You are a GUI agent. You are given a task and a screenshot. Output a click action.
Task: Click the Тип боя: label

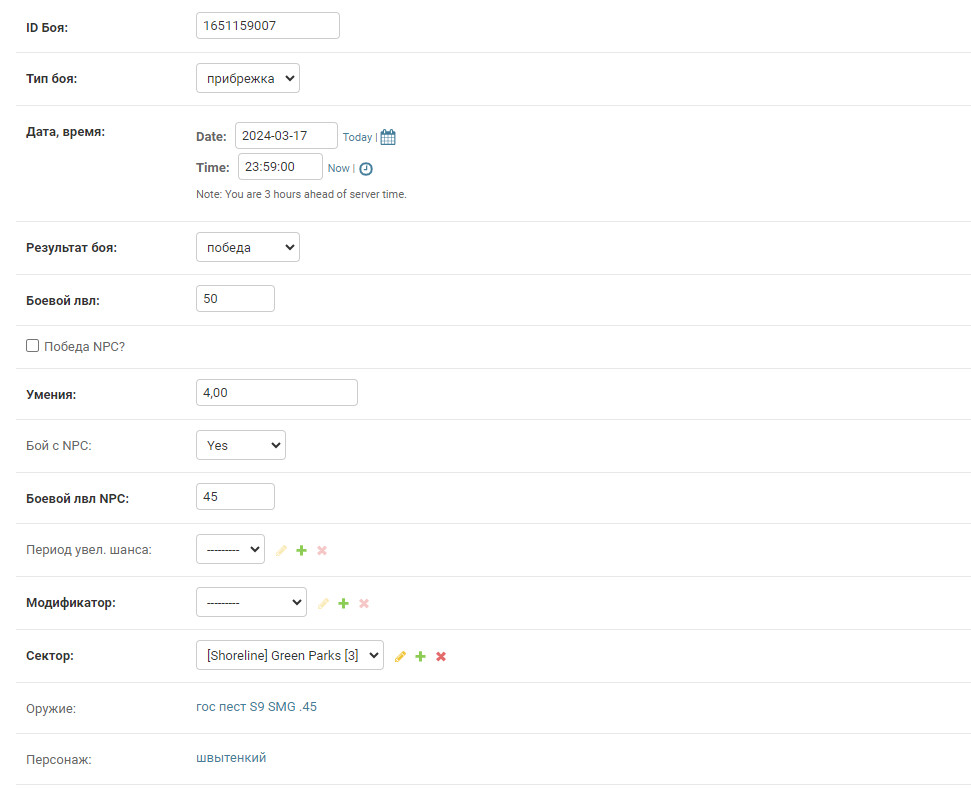tap(51, 79)
